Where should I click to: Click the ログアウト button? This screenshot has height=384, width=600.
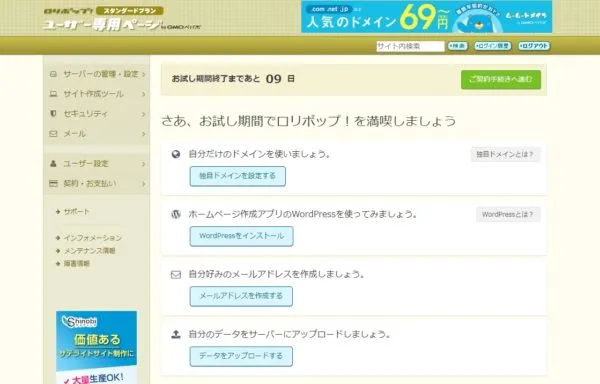pos(534,46)
